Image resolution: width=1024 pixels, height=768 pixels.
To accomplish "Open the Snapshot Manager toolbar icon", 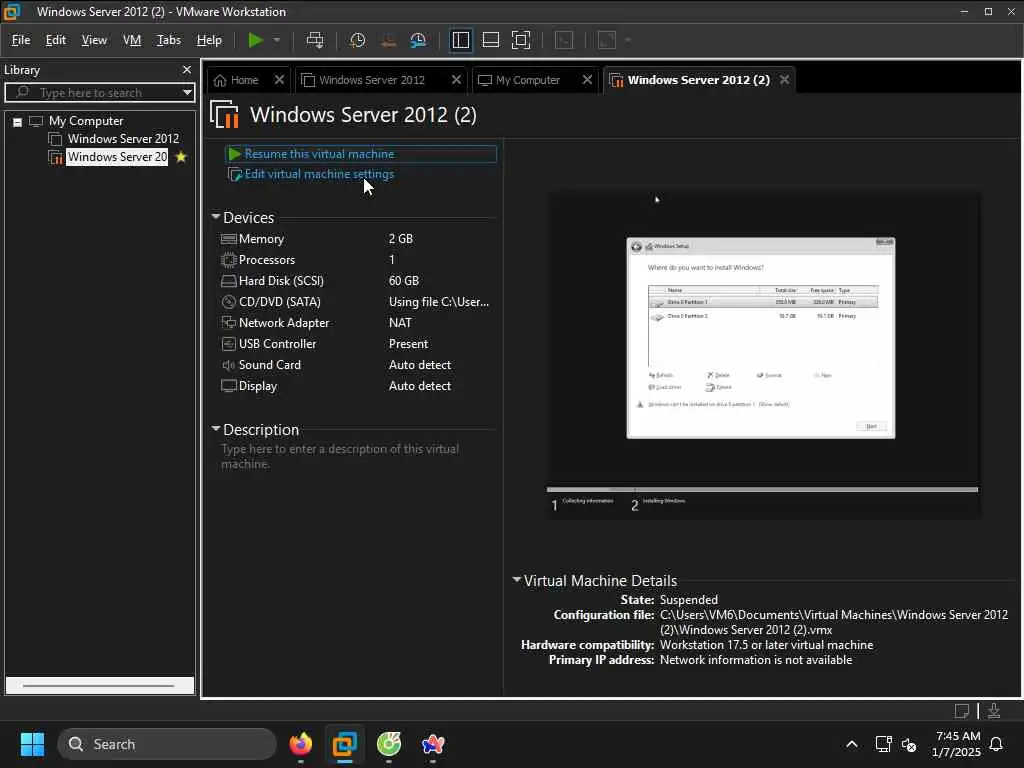I will click(x=418, y=40).
